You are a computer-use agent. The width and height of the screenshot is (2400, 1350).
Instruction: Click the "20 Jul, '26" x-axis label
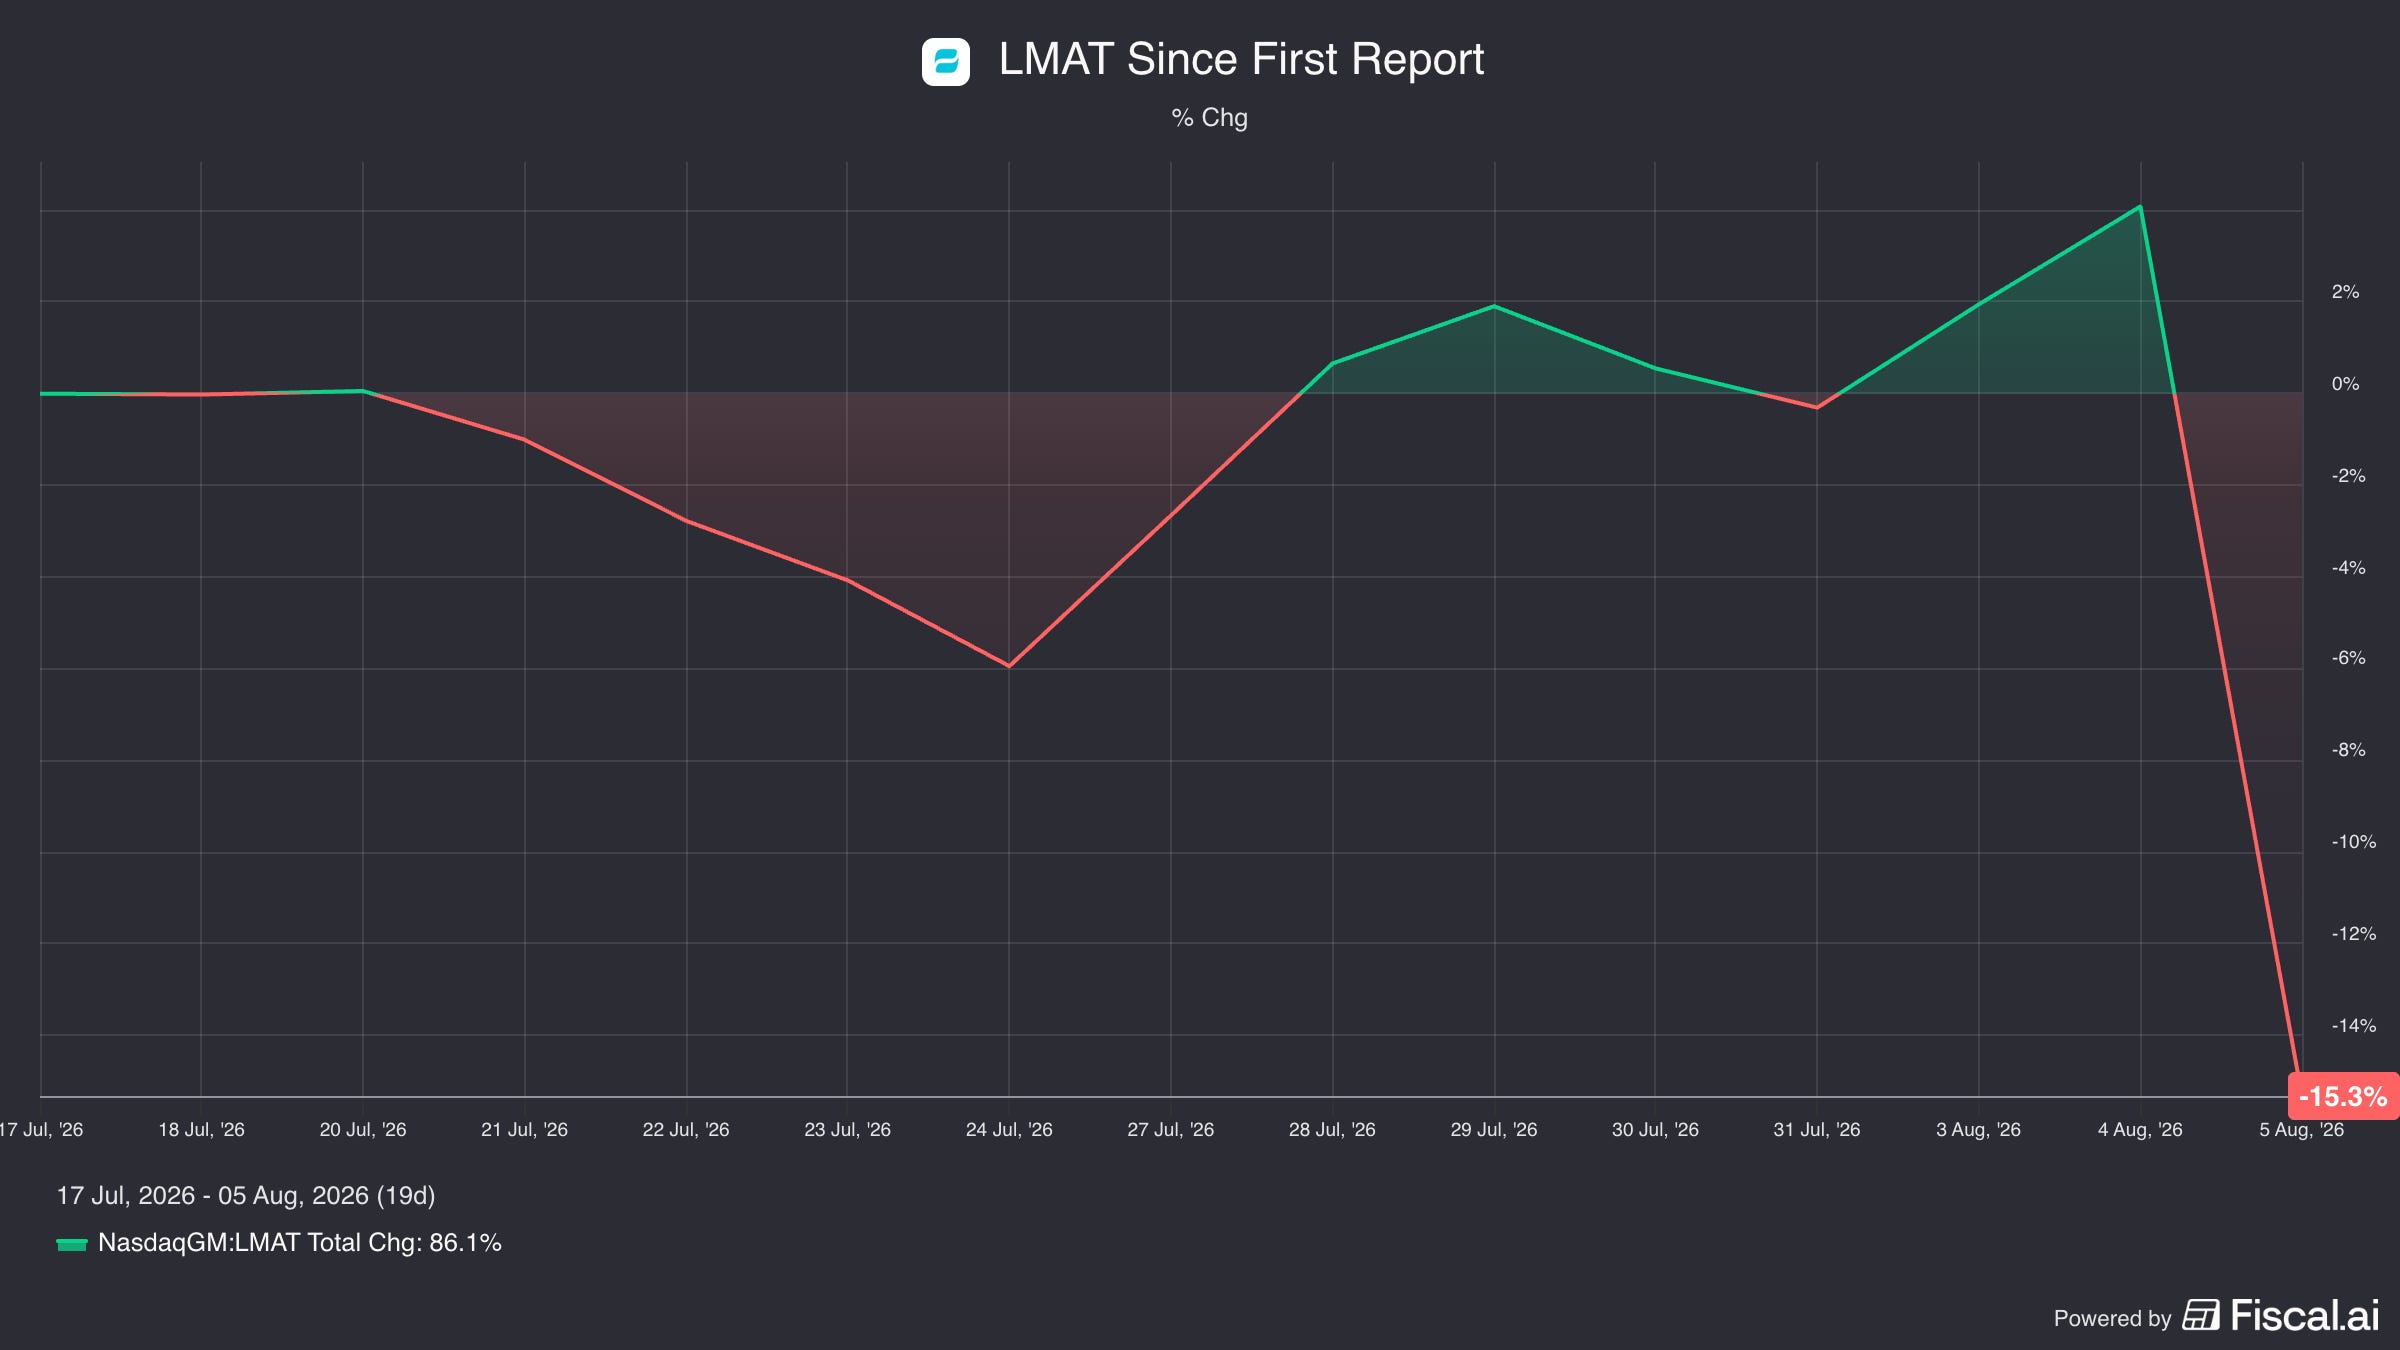click(363, 1130)
